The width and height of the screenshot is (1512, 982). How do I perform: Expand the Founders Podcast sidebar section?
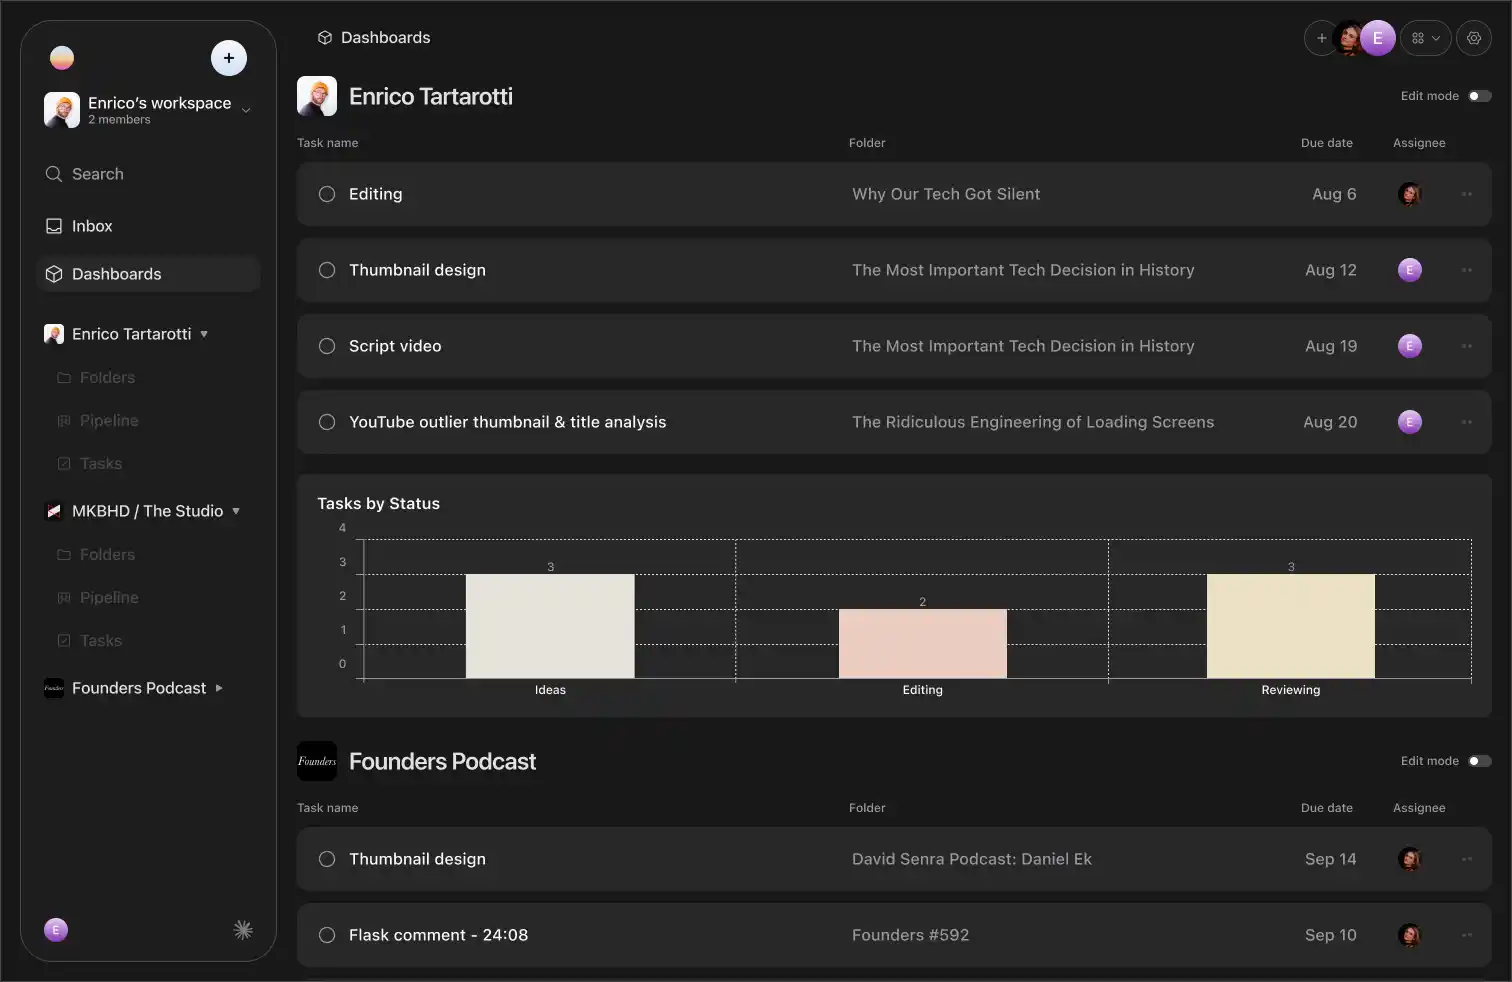(219, 688)
